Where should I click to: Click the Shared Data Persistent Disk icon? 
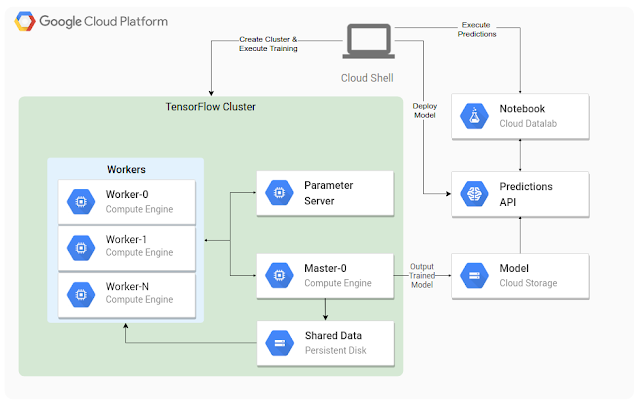pyautogui.click(x=279, y=343)
